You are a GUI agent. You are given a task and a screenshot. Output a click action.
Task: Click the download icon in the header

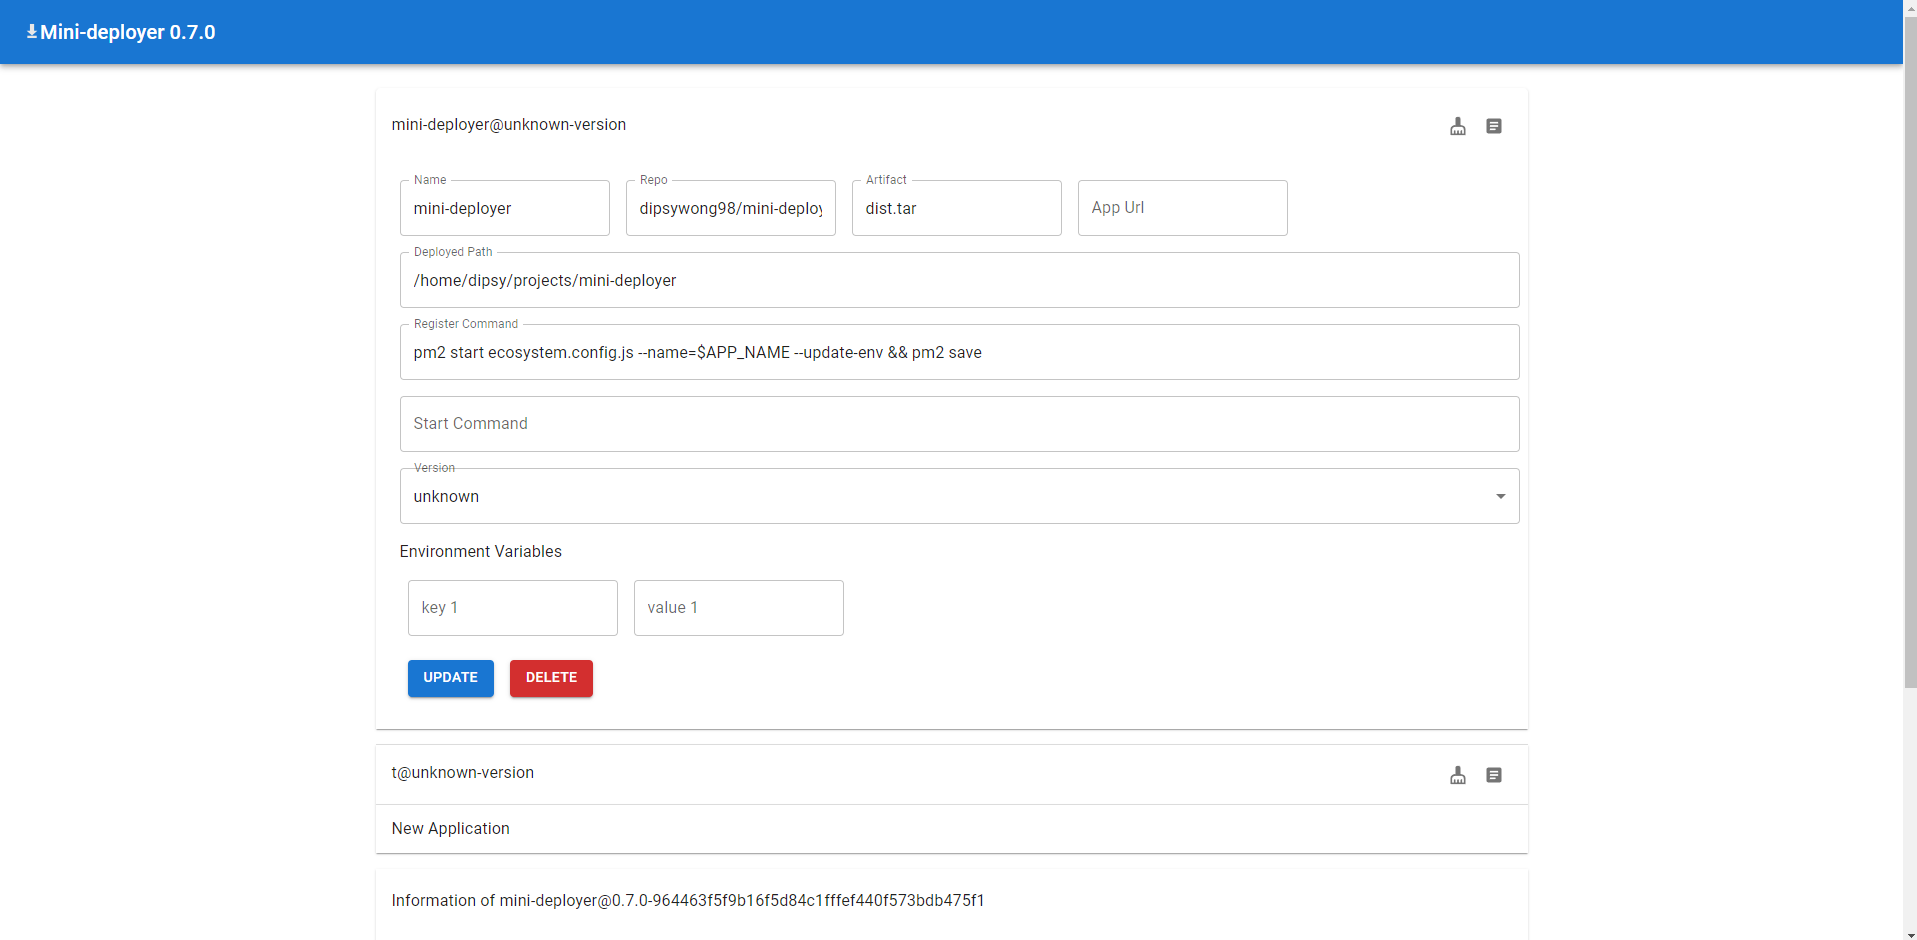coord(31,32)
